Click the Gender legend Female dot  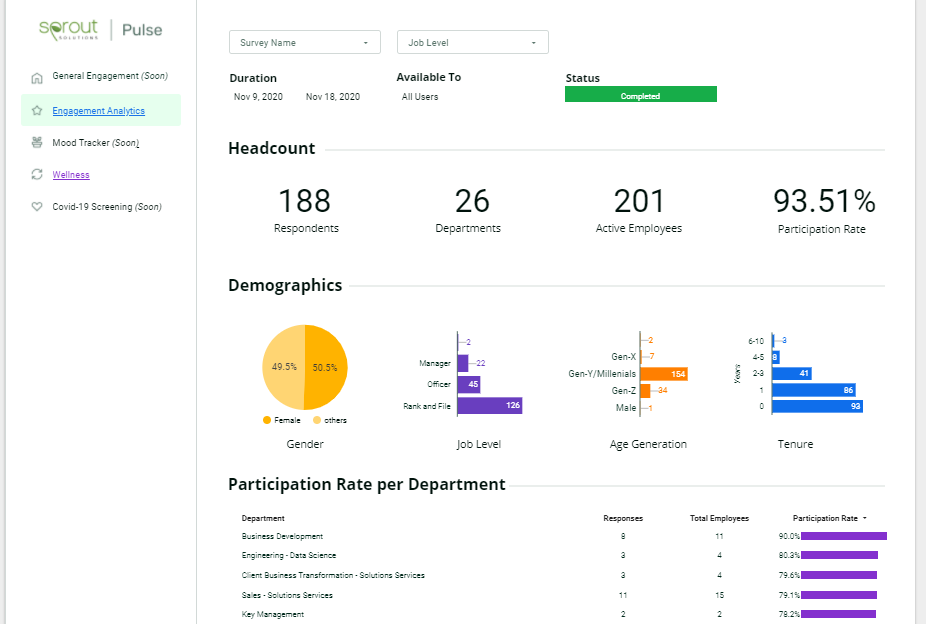[x=265, y=420]
